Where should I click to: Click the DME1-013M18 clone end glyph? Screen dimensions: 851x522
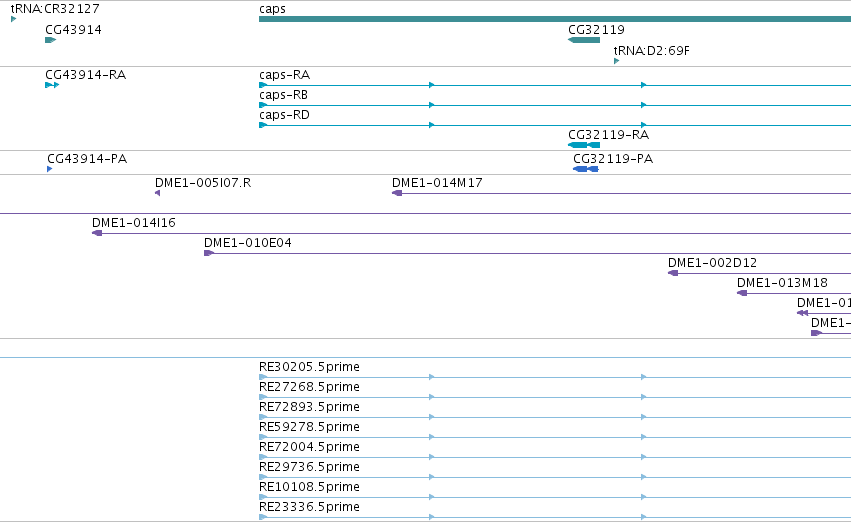(742, 293)
